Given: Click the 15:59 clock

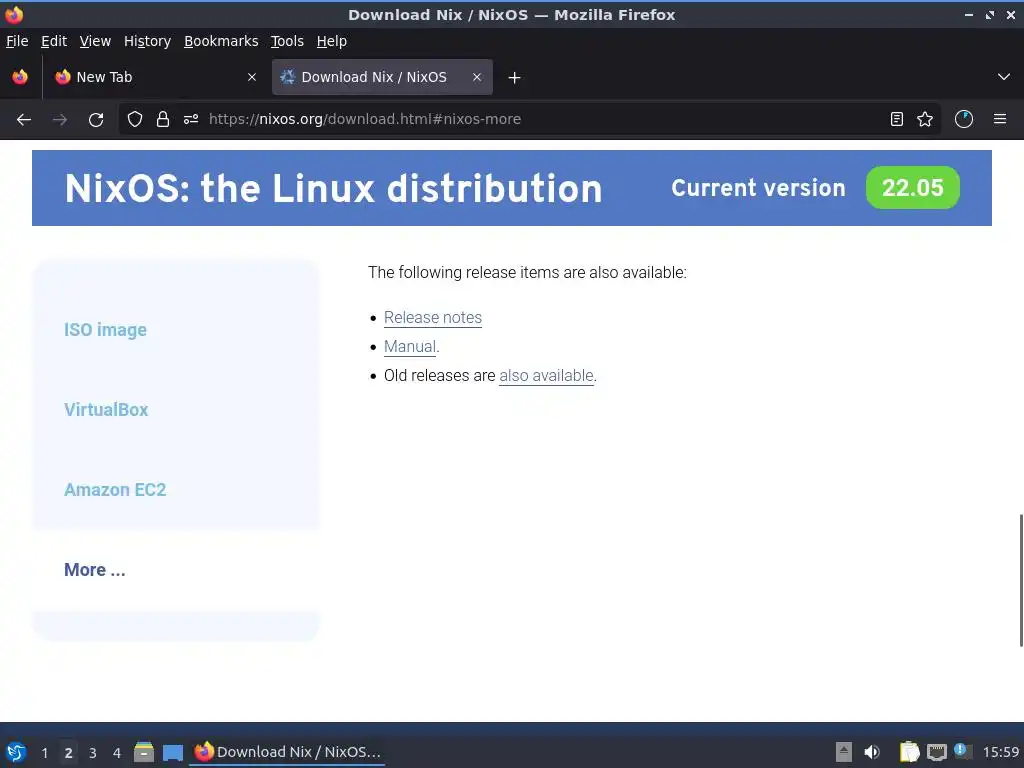Looking at the screenshot, I should pyautogui.click(x=1000, y=753).
